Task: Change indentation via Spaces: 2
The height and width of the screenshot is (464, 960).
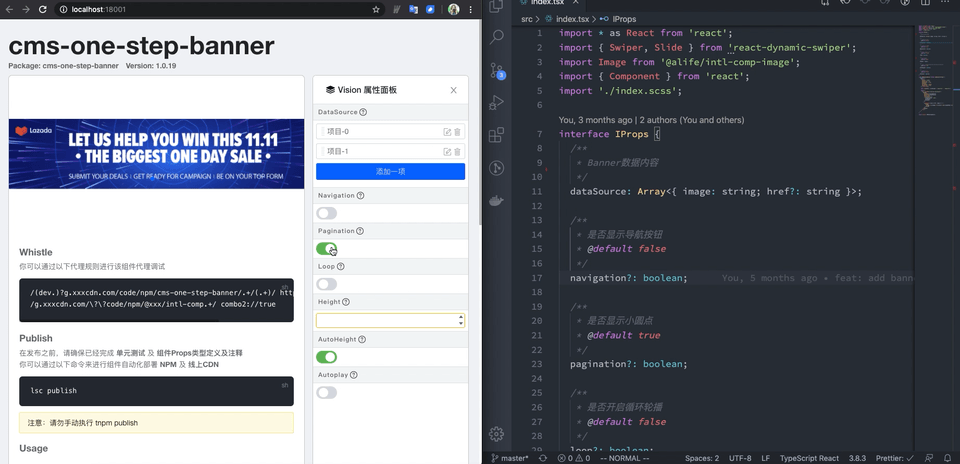Action: click(702, 458)
